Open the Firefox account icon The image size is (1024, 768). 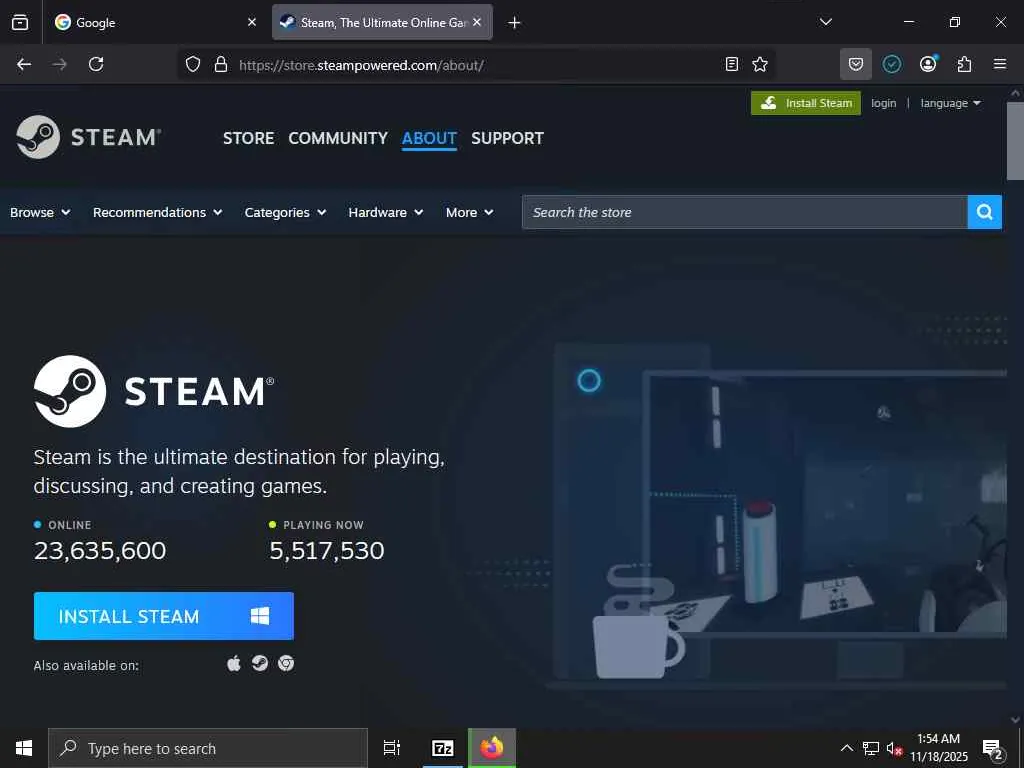pos(928,64)
